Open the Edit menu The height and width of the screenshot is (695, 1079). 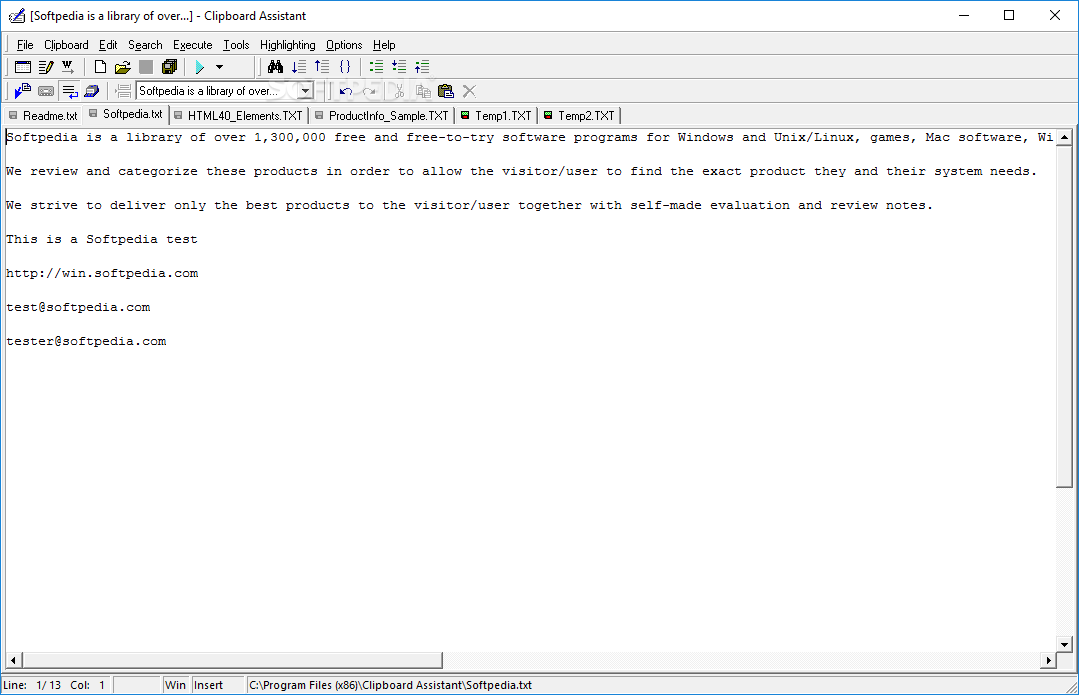pyautogui.click(x=108, y=45)
